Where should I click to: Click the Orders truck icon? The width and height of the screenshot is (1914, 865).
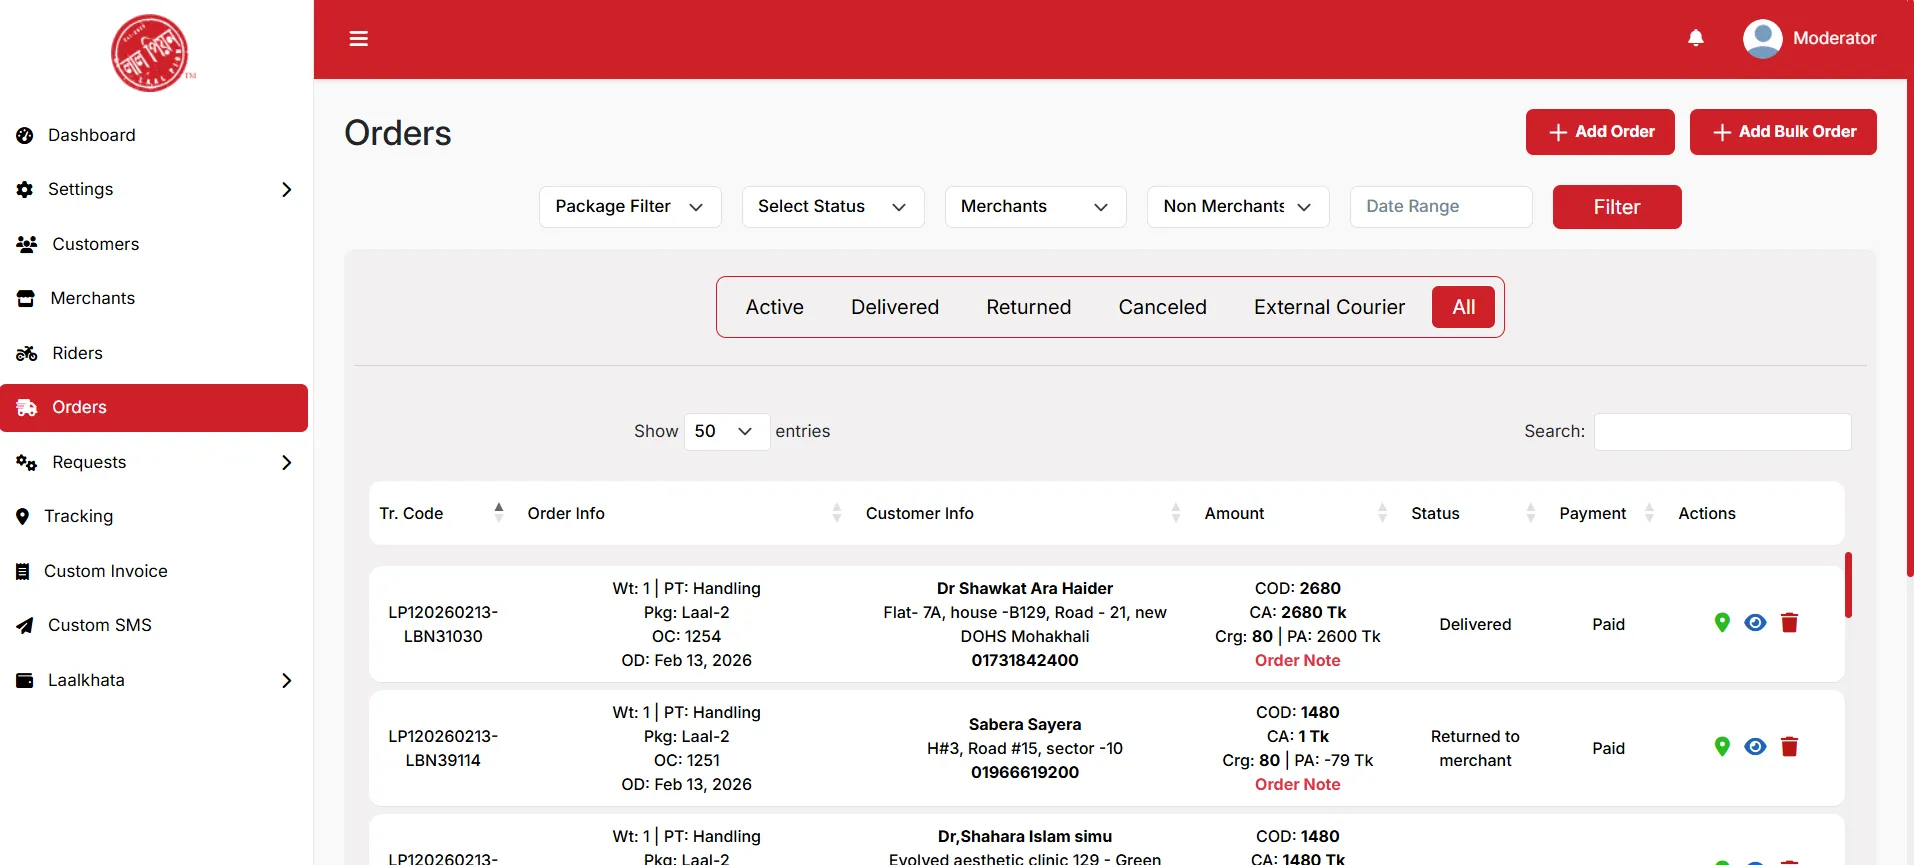click(27, 408)
